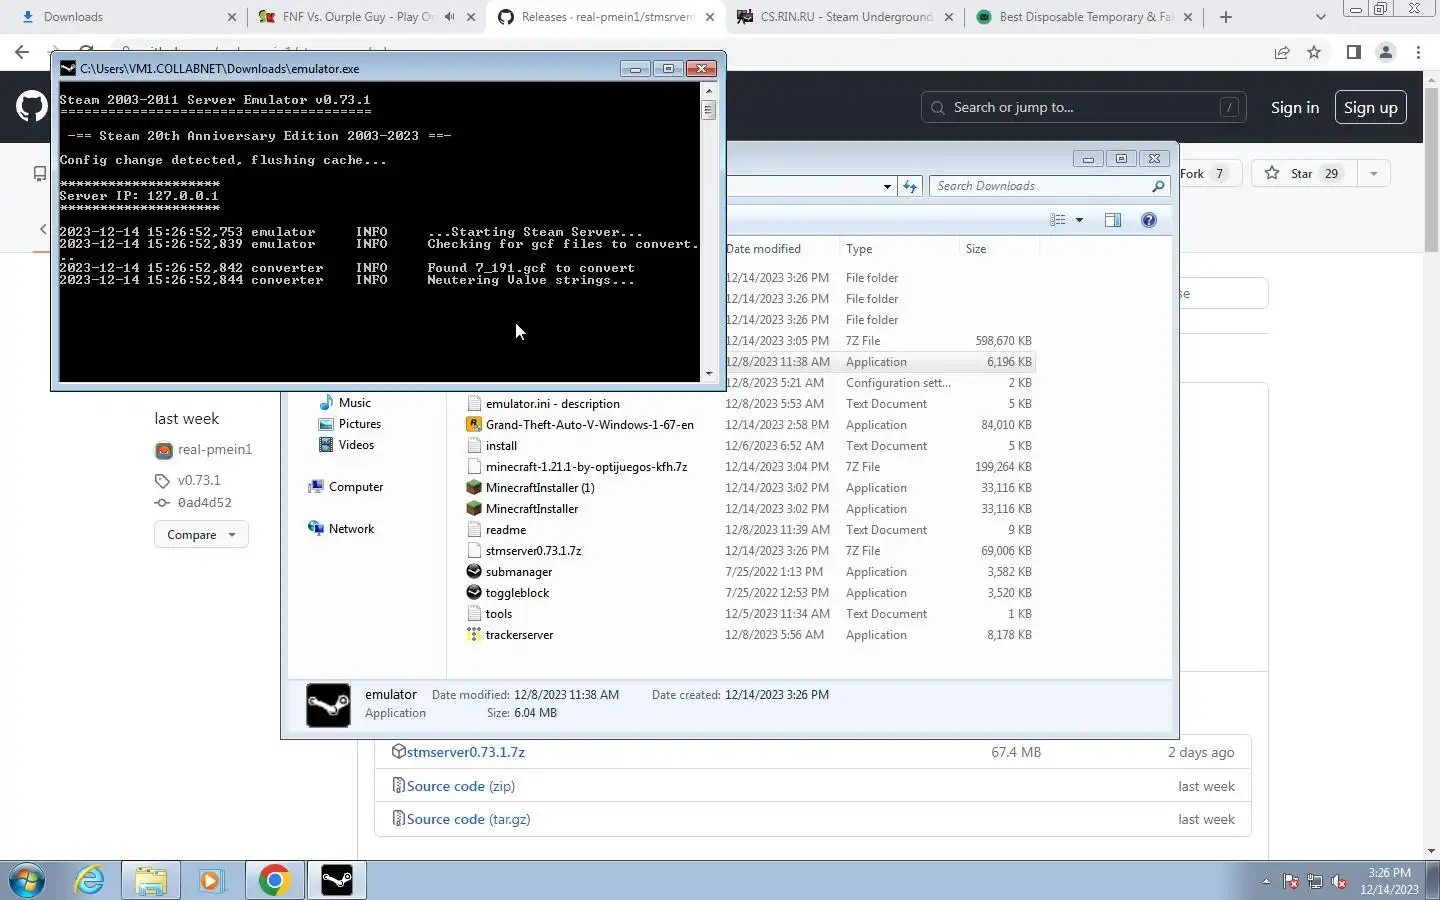Select the Grand-Theft-Auto-V installer icon

point(474,424)
